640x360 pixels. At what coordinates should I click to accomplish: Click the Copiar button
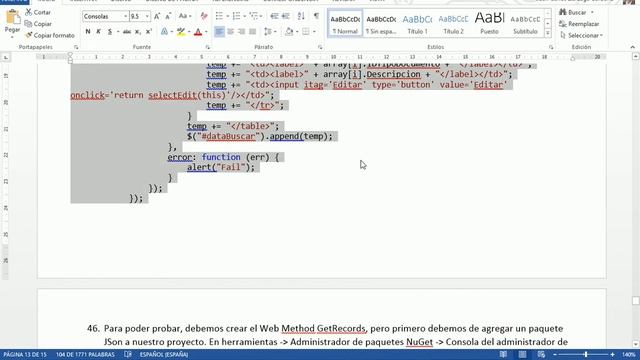click(38, 24)
